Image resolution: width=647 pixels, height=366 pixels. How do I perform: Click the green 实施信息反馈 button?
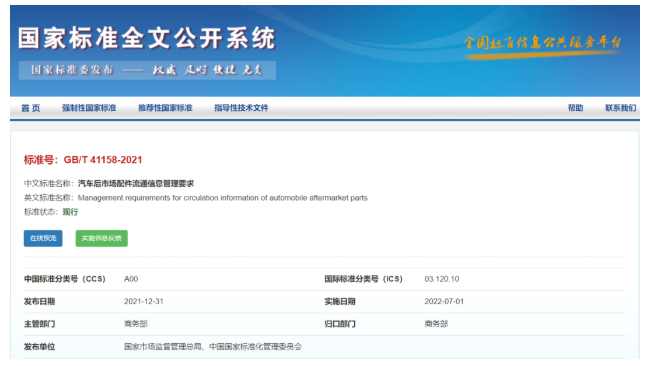102,238
